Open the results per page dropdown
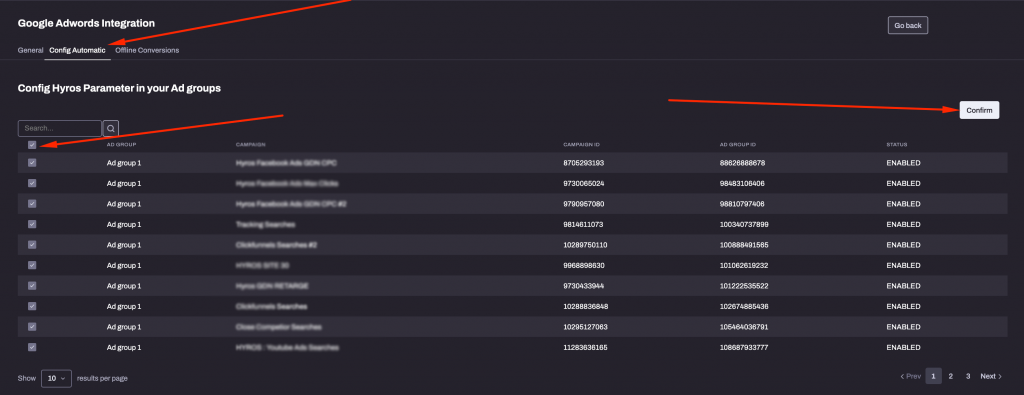 click(56, 378)
